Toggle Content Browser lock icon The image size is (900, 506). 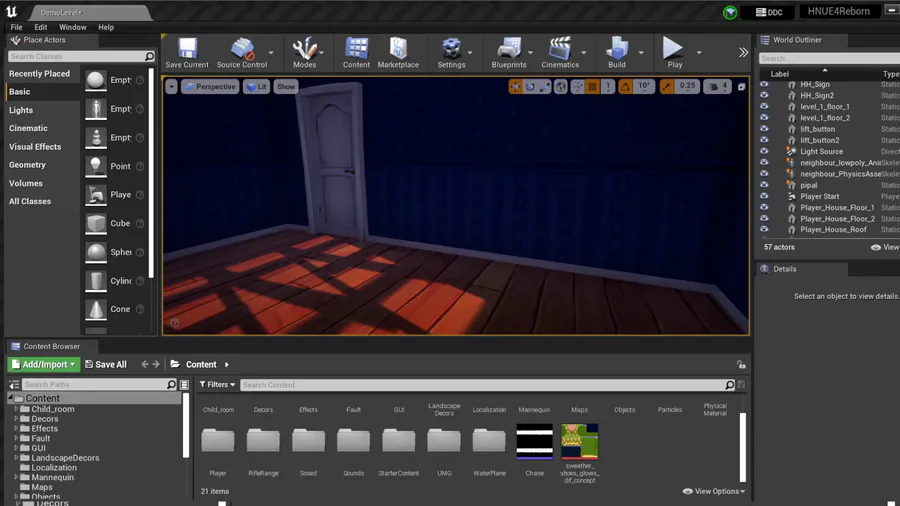point(741,364)
